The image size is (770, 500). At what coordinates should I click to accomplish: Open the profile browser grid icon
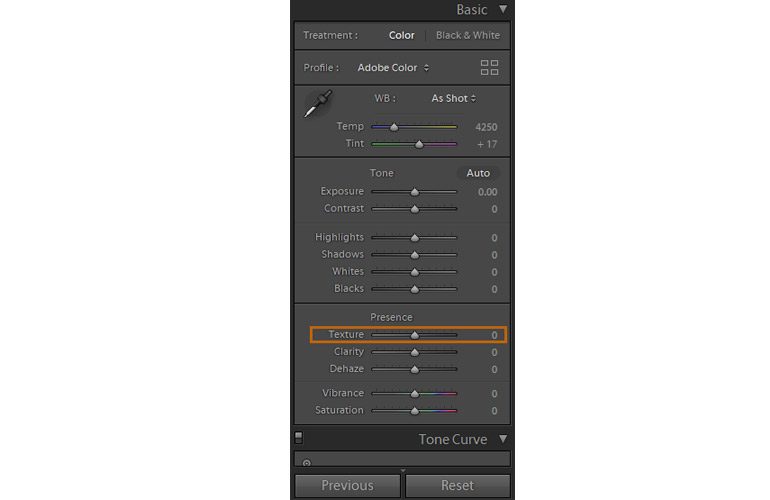pos(489,67)
